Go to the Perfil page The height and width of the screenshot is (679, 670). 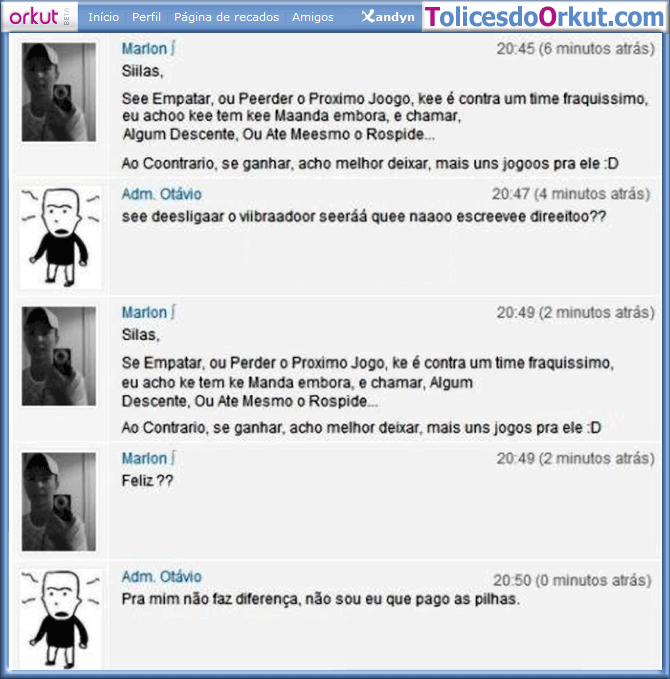click(146, 17)
